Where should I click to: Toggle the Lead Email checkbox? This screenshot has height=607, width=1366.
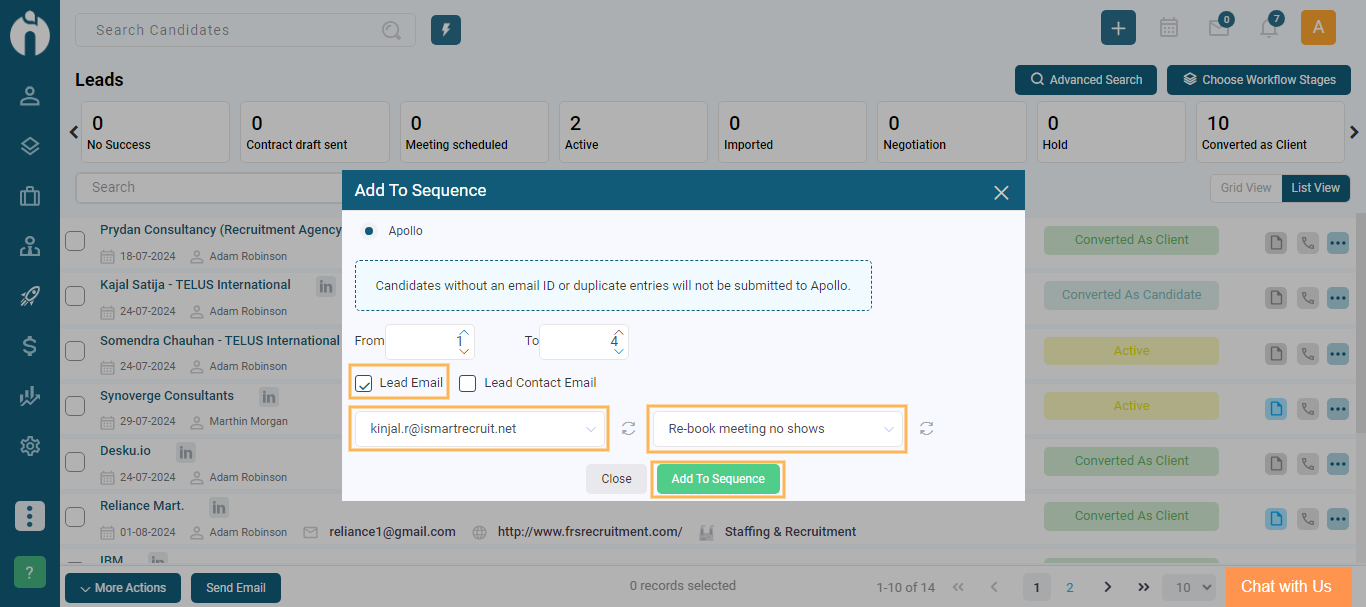point(364,383)
